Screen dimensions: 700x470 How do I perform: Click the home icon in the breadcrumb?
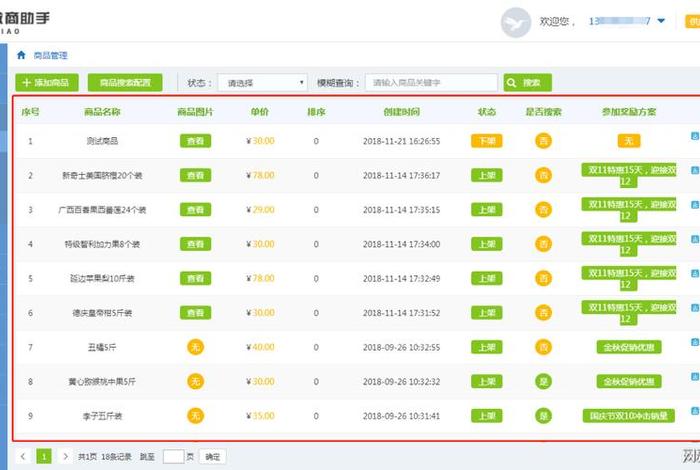[21, 55]
